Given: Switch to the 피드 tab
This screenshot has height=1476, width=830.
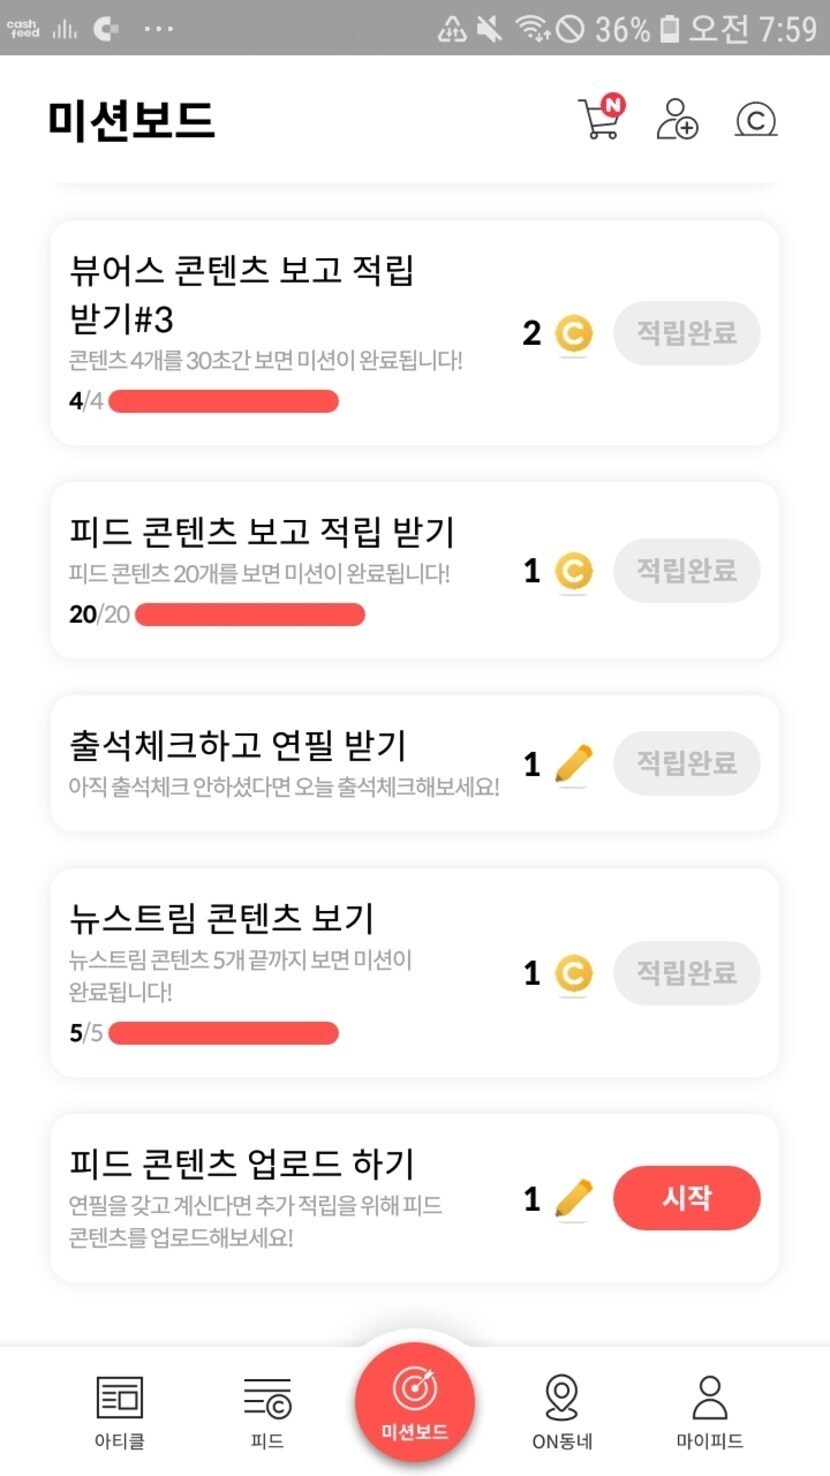Looking at the screenshot, I should [x=267, y=1410].
